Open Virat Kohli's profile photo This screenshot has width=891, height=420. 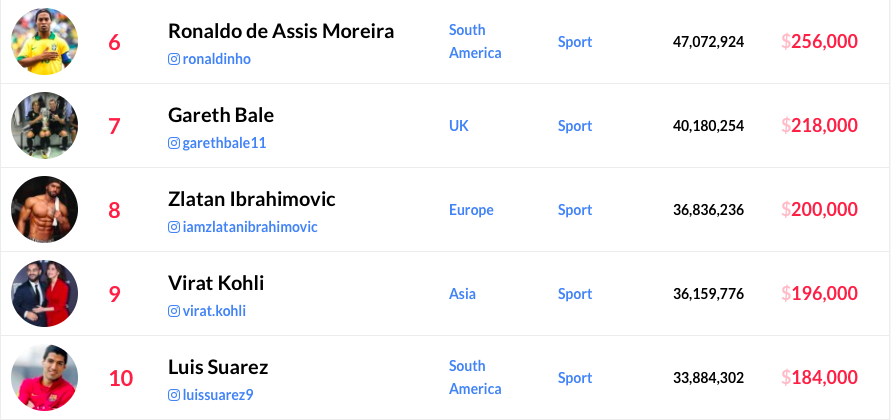[45, 294]
